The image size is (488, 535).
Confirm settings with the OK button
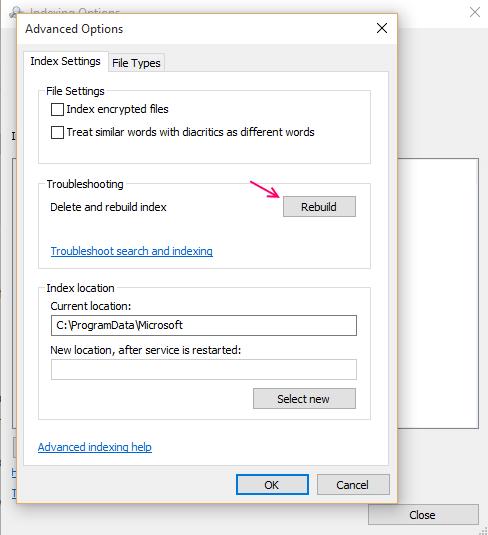click(272, 485)
